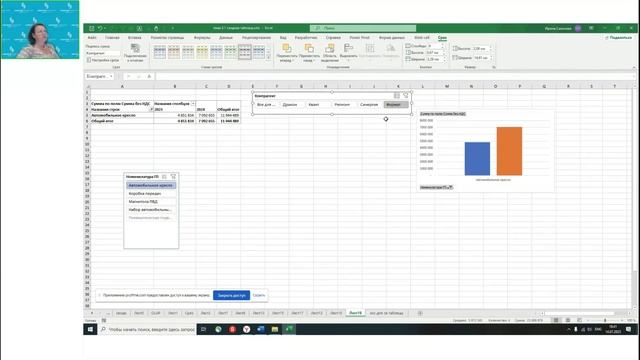Select Регион in the Контрагент slicer

coord(344,105)
